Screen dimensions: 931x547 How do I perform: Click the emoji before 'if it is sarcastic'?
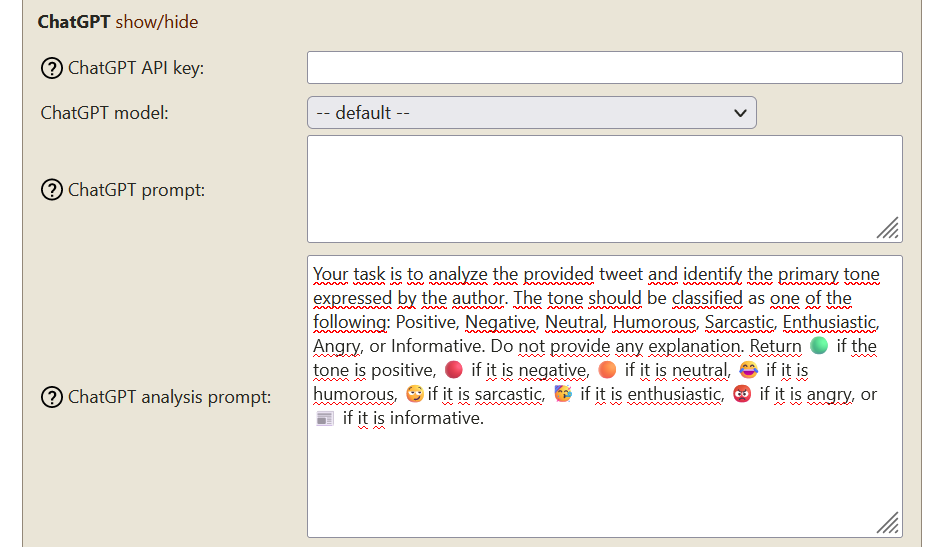(415, 394)
